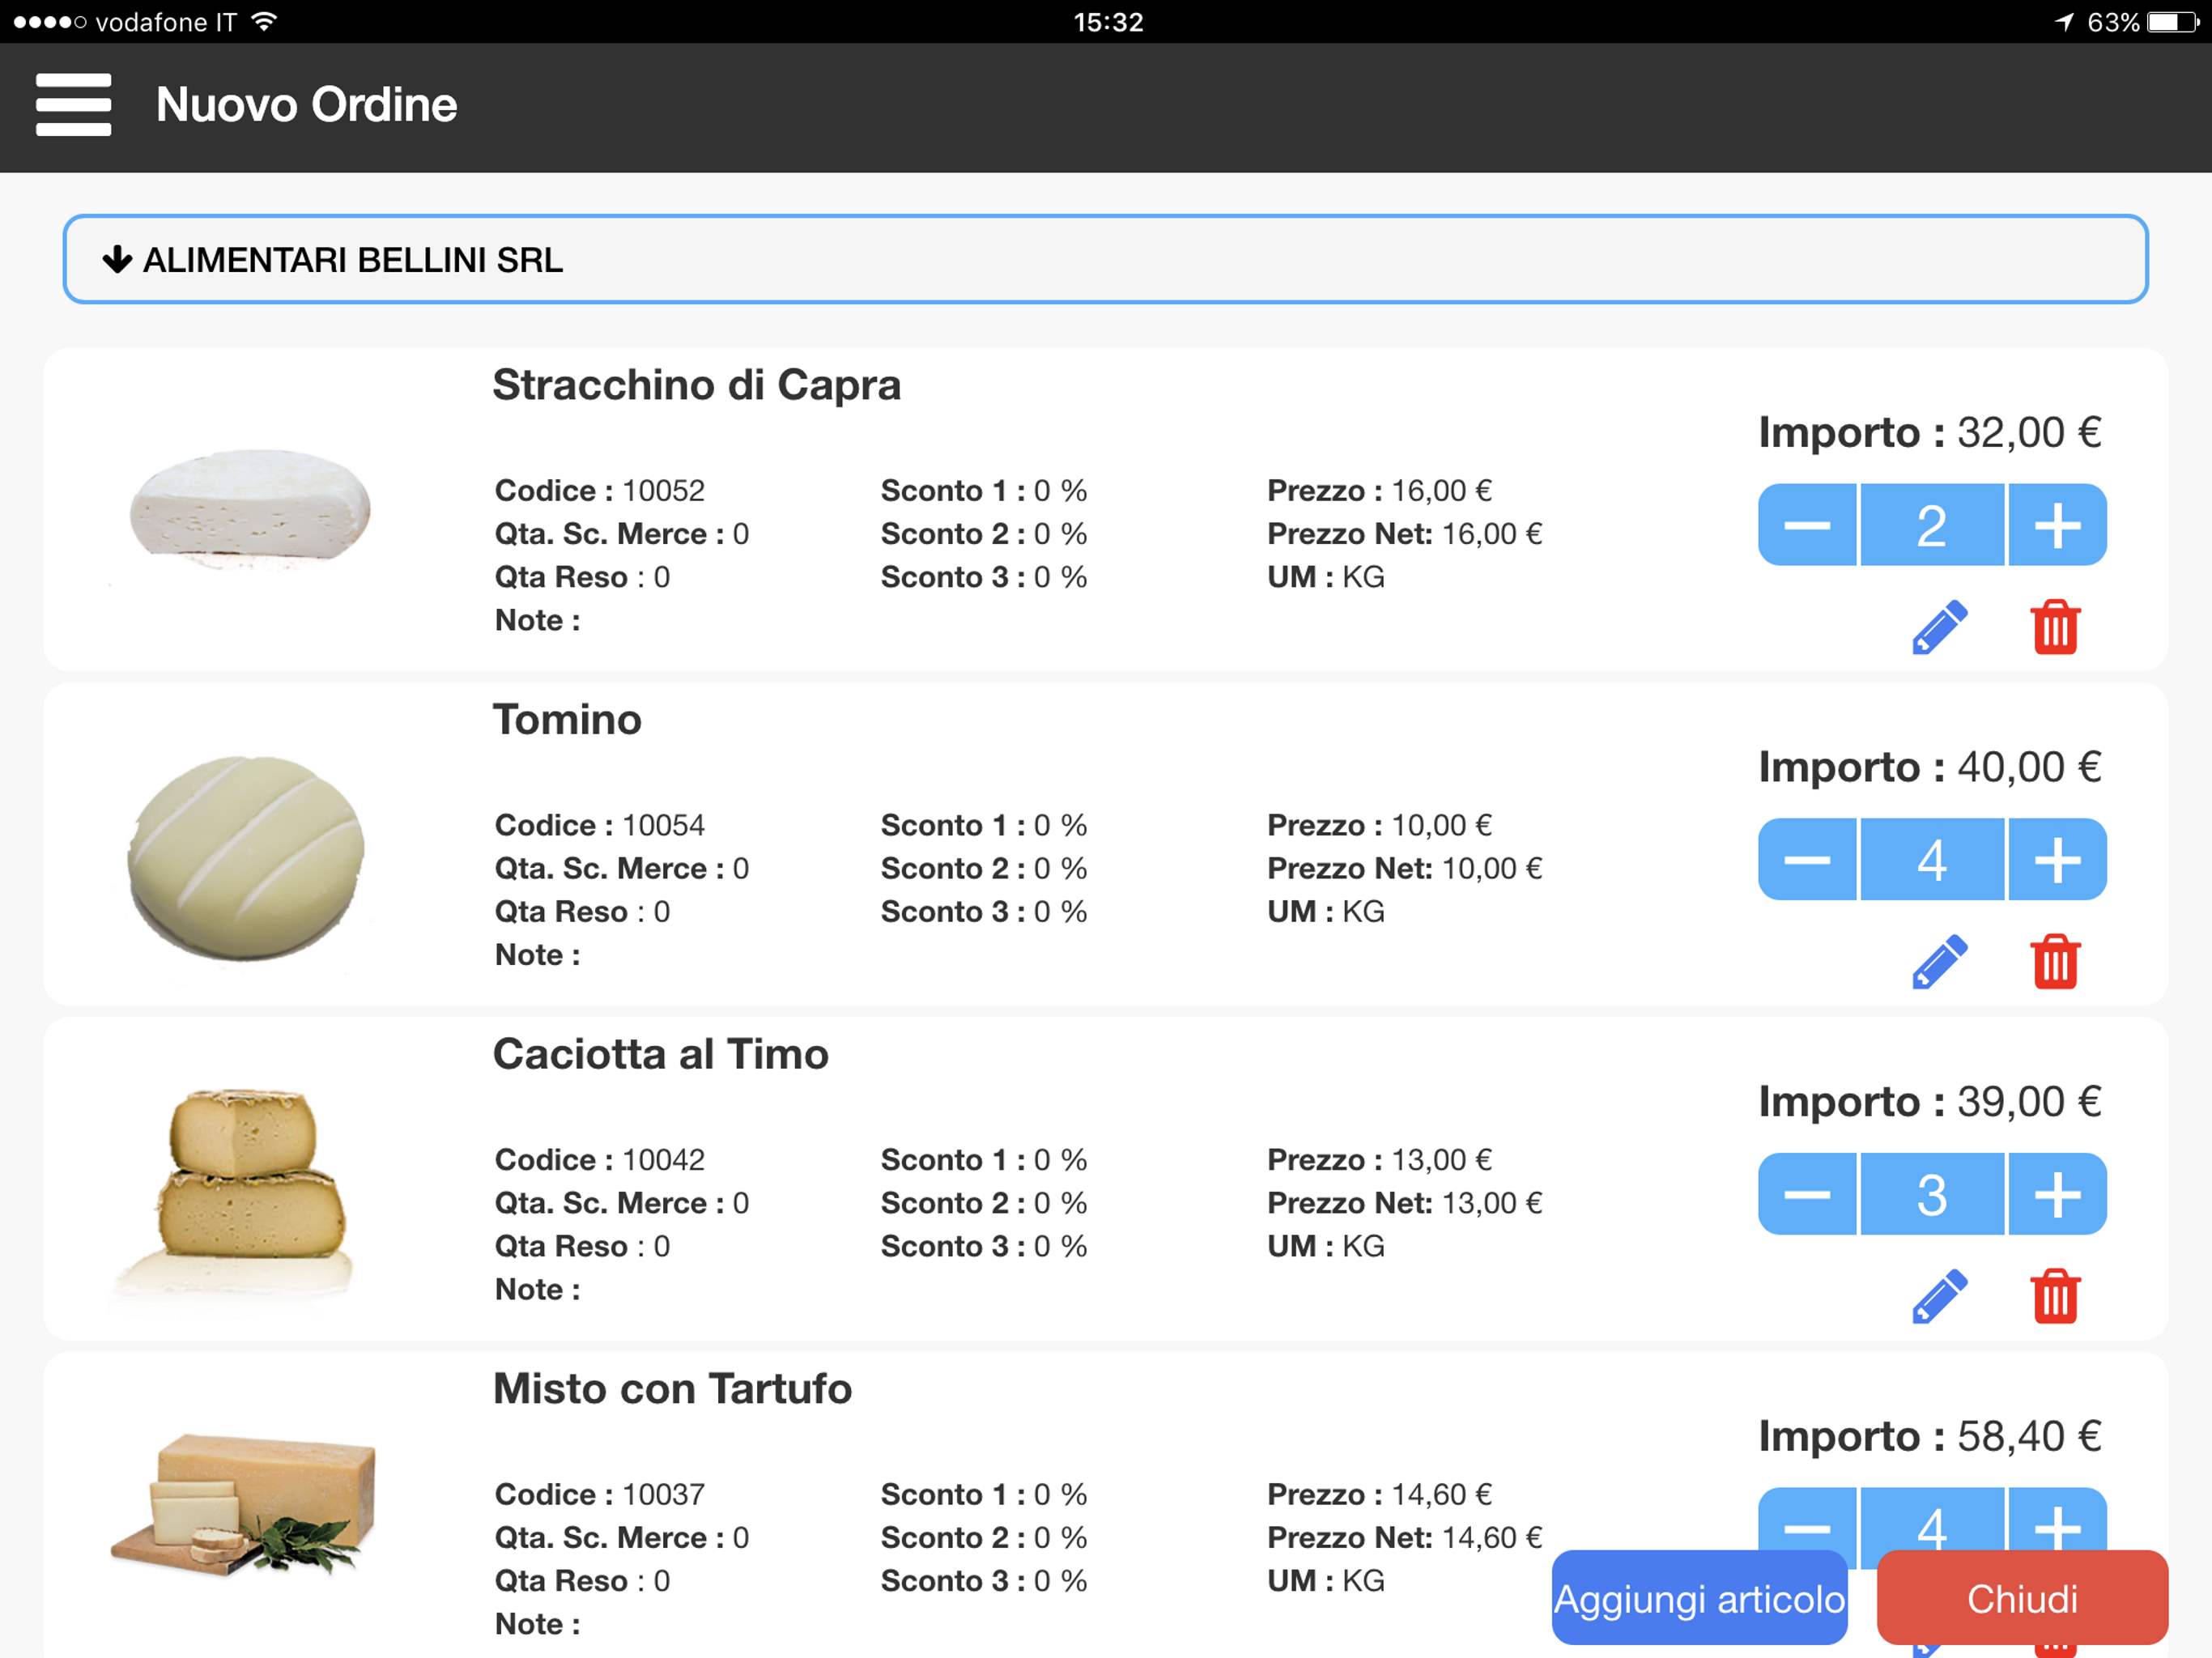Delete Caciotta al Timo with trash icon
Screen dimensions: 2212x1658
2055,1297
